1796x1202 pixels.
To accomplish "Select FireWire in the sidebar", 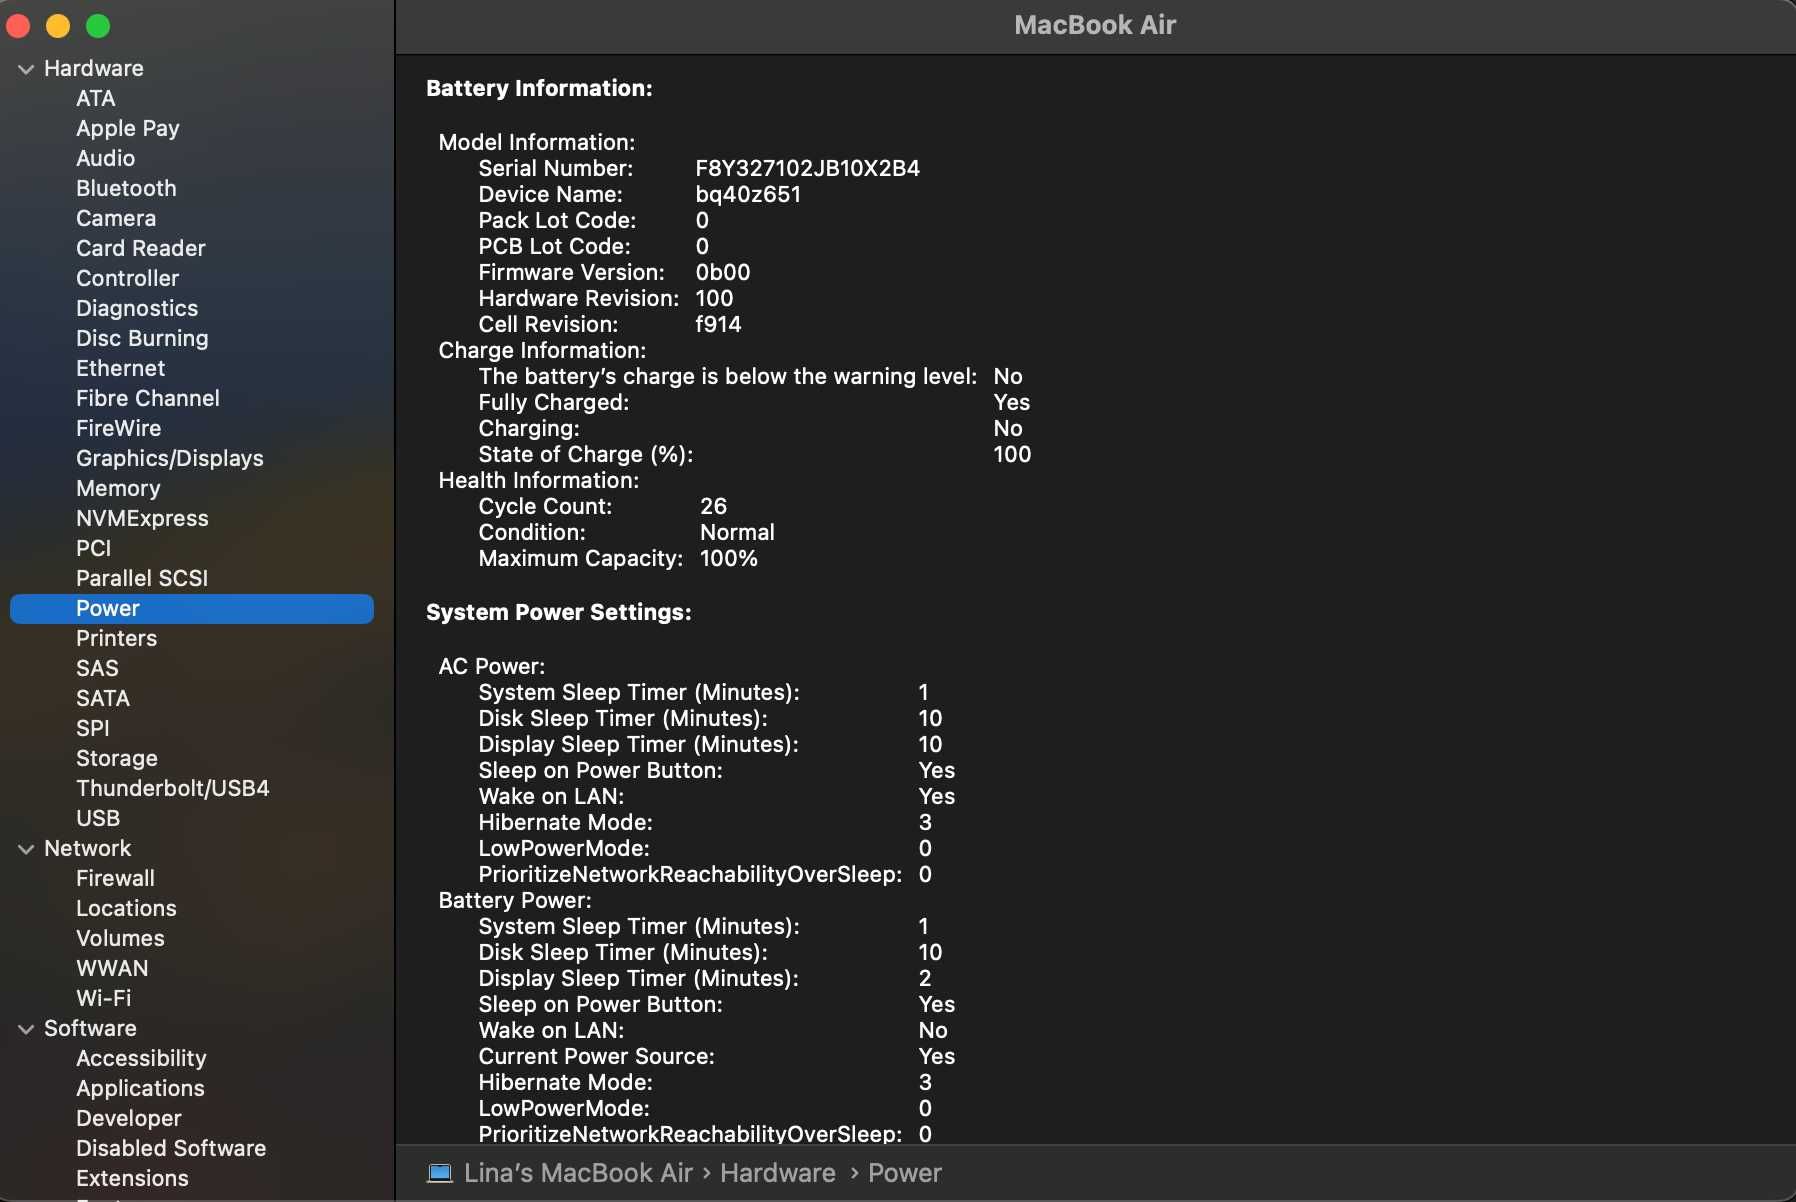I will (x=119, y=428).
